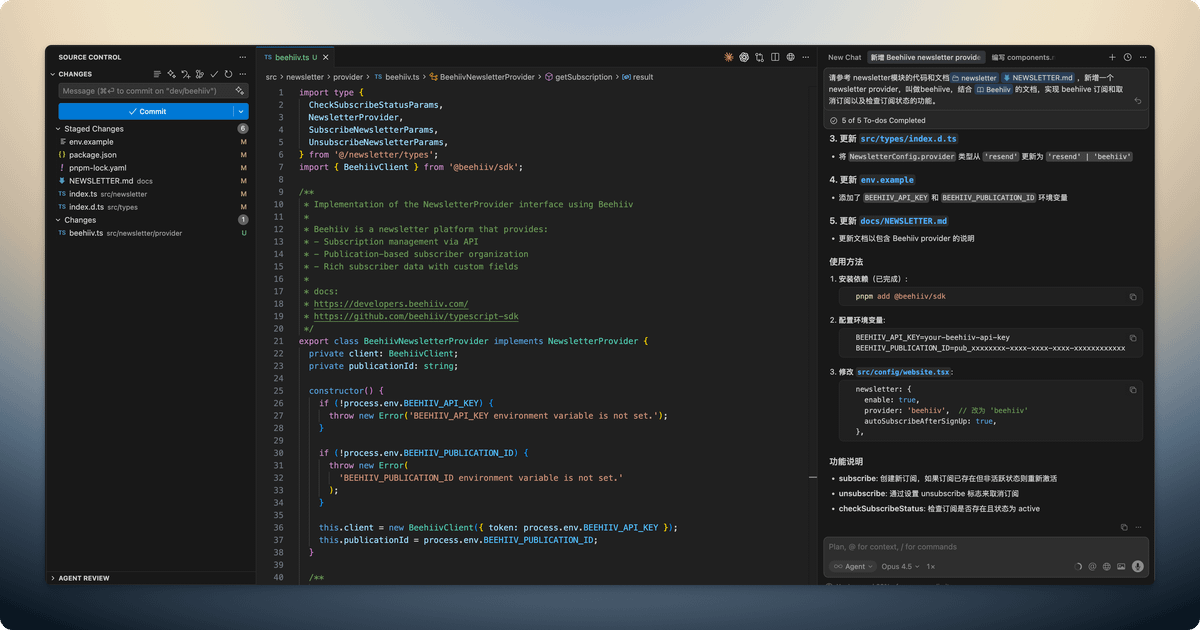This screenshot has height=630, width=1200.
Task: Open the developers.beehiiv.com docs link
Action: tap(390, 304)
